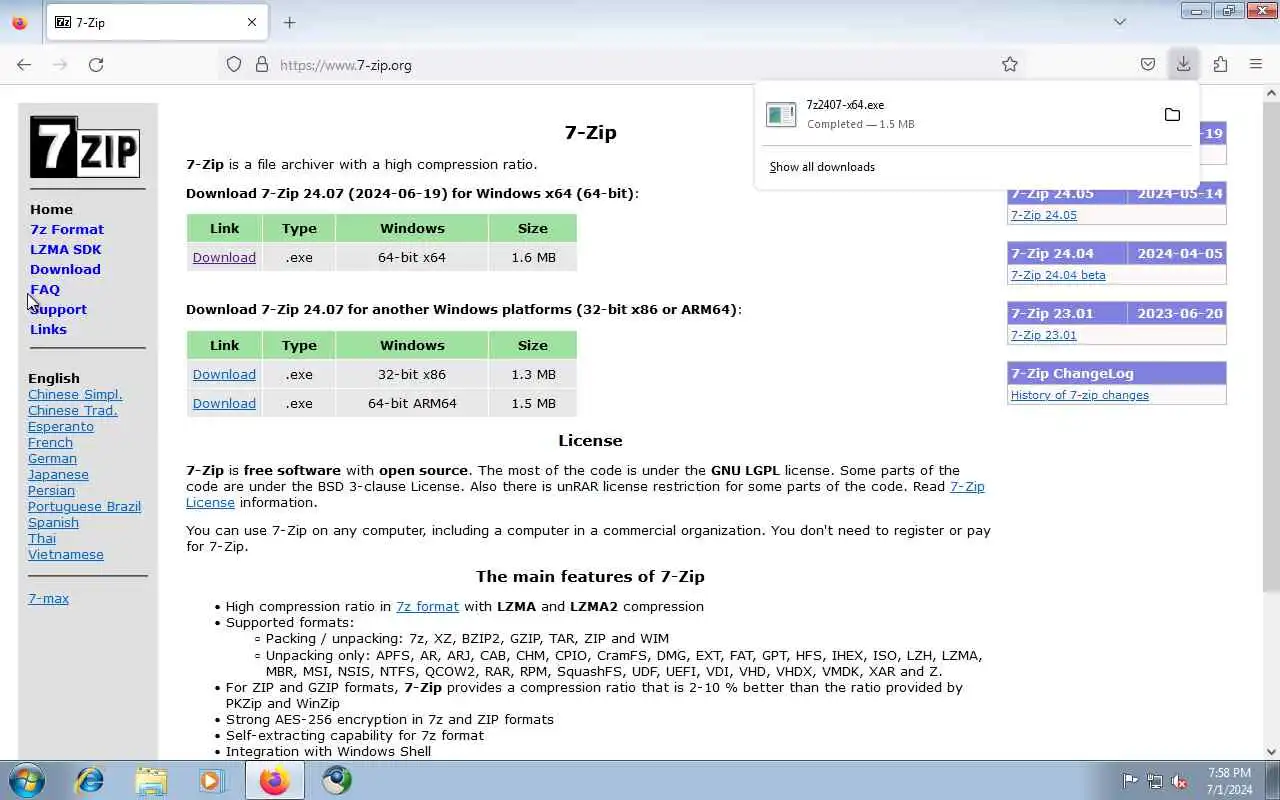Open the Support page link
1280x800 pixels.
(58, 310)
